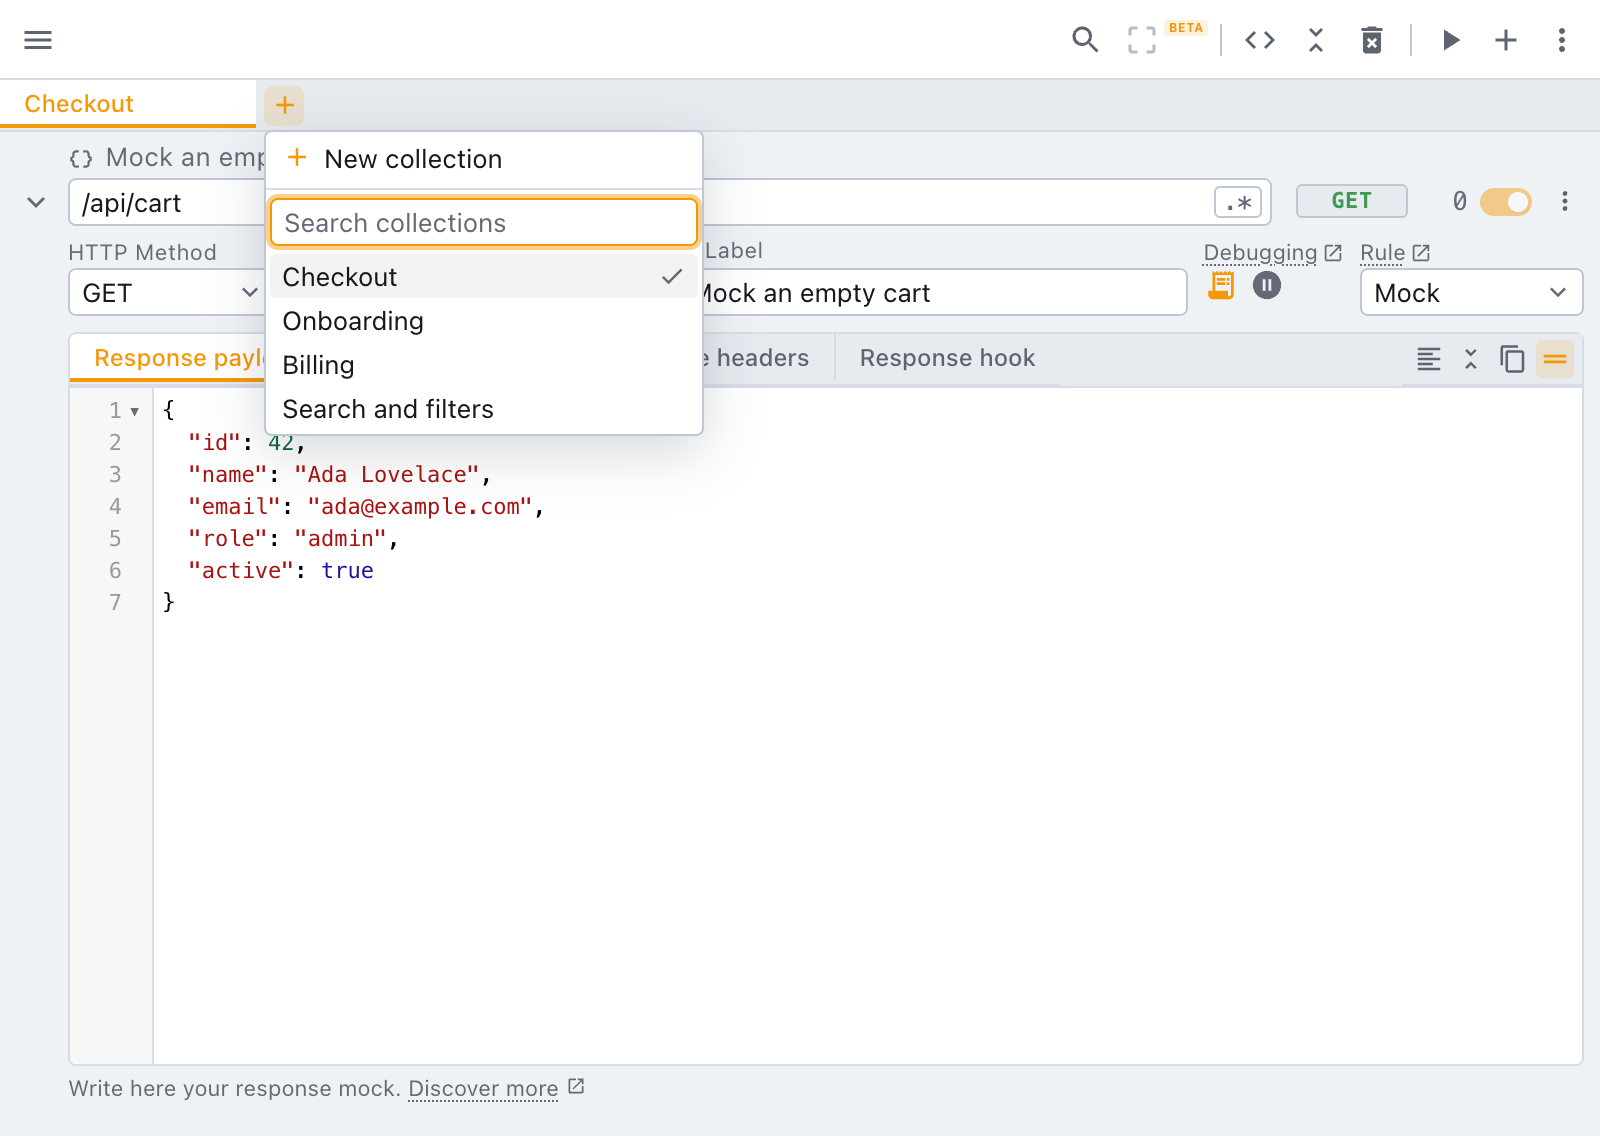Click the orange debugging log icon
Image resolution: width=1600 pixels, height=1136 pixels.
pos(1221,286)
